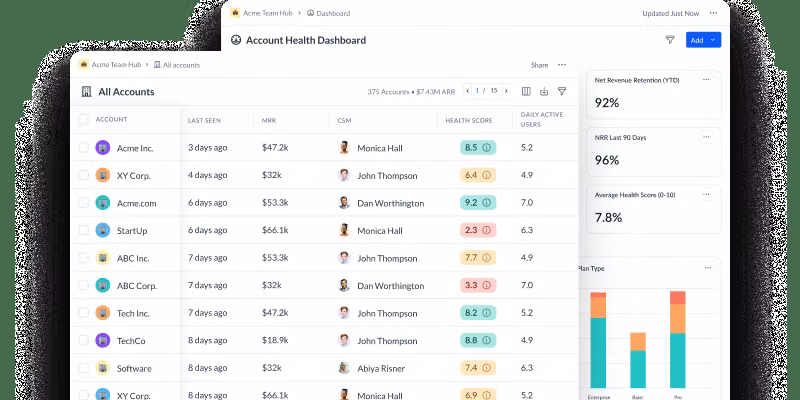
Task: Open the three-dot menu beside Updated Just Now
Action: pyautogui.click(x=713, y=14)
